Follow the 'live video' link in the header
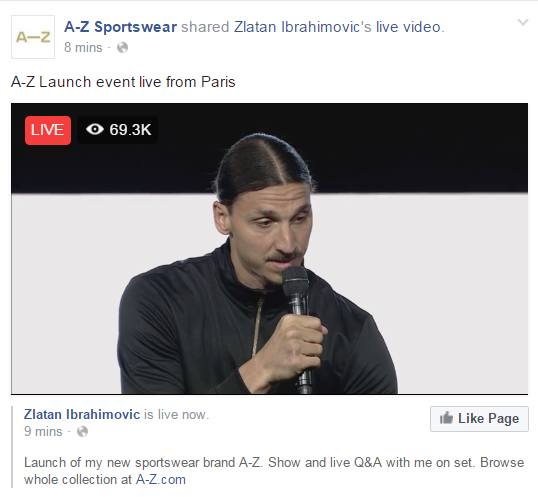The height and width of the screenshot is (497, 538). coord(408,27)
